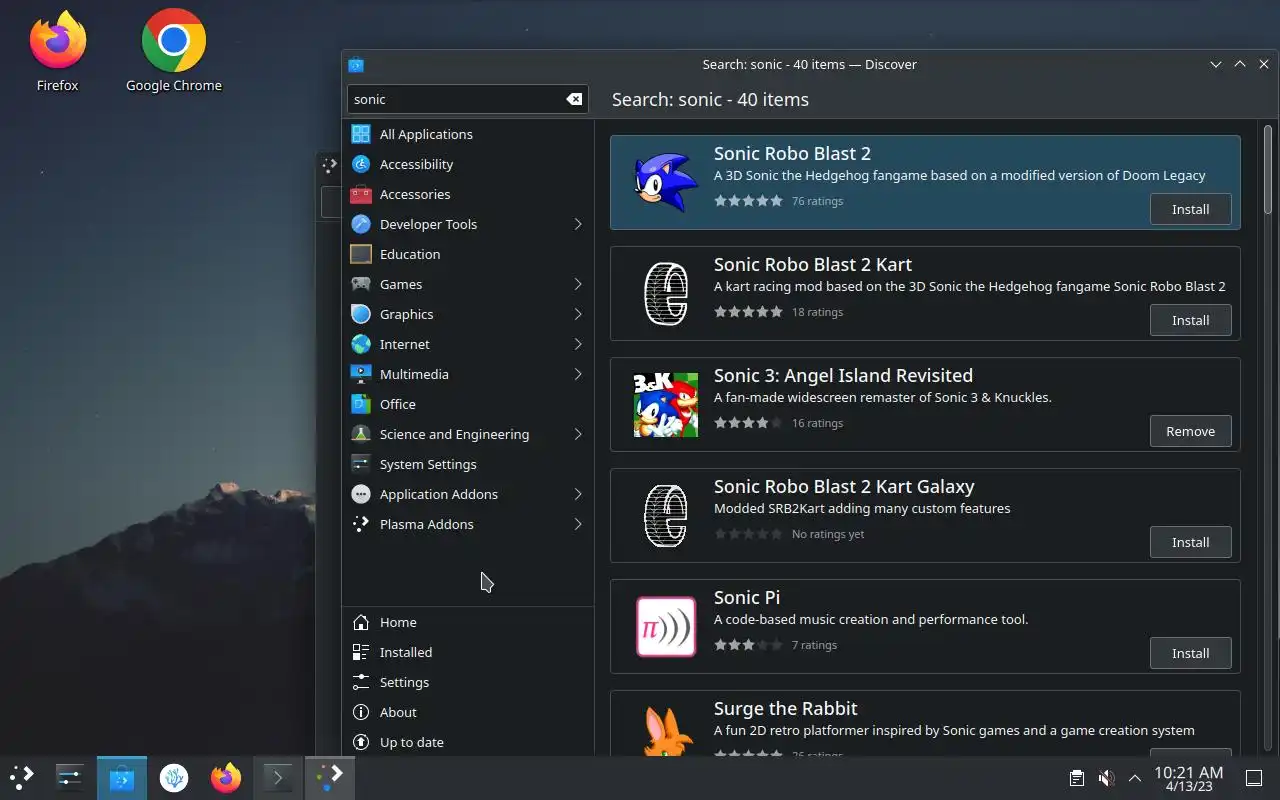The image size is (1280, 800).
Task: Expand the Games category arrow
Action: pos(578,284)
